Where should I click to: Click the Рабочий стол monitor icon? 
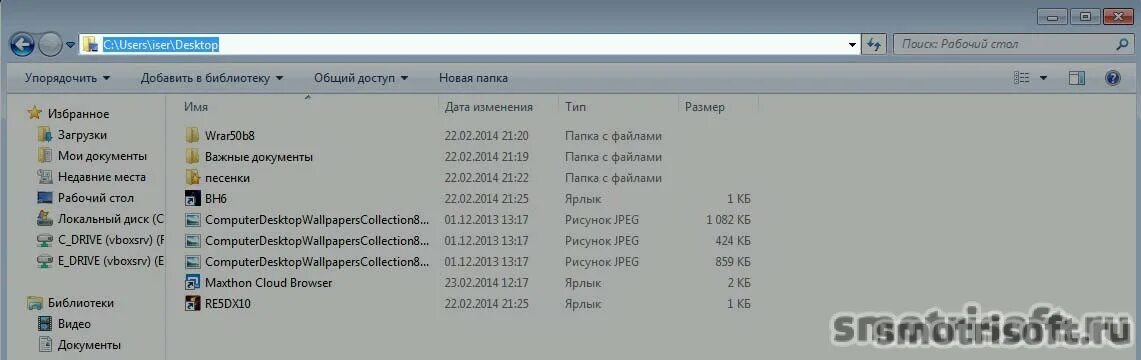tap(45, 198)
